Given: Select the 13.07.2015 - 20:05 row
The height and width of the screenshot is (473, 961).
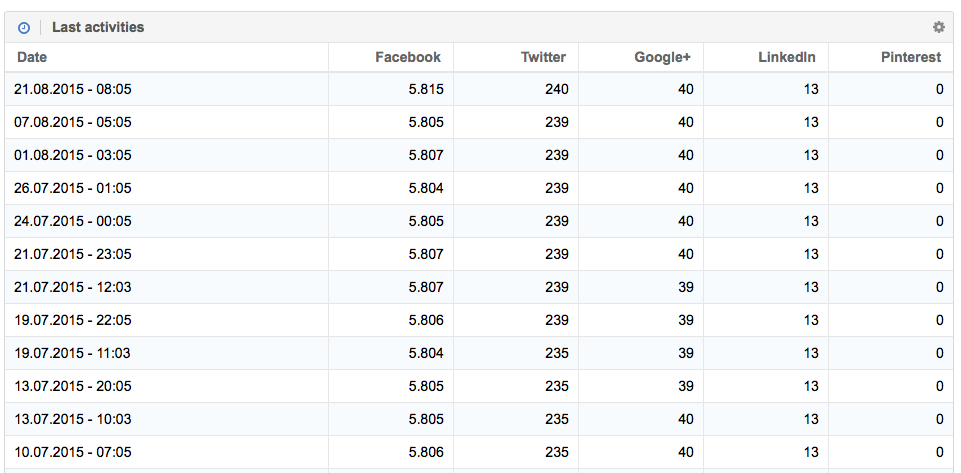Looking at the screenshot, I should tap(73, 386).
